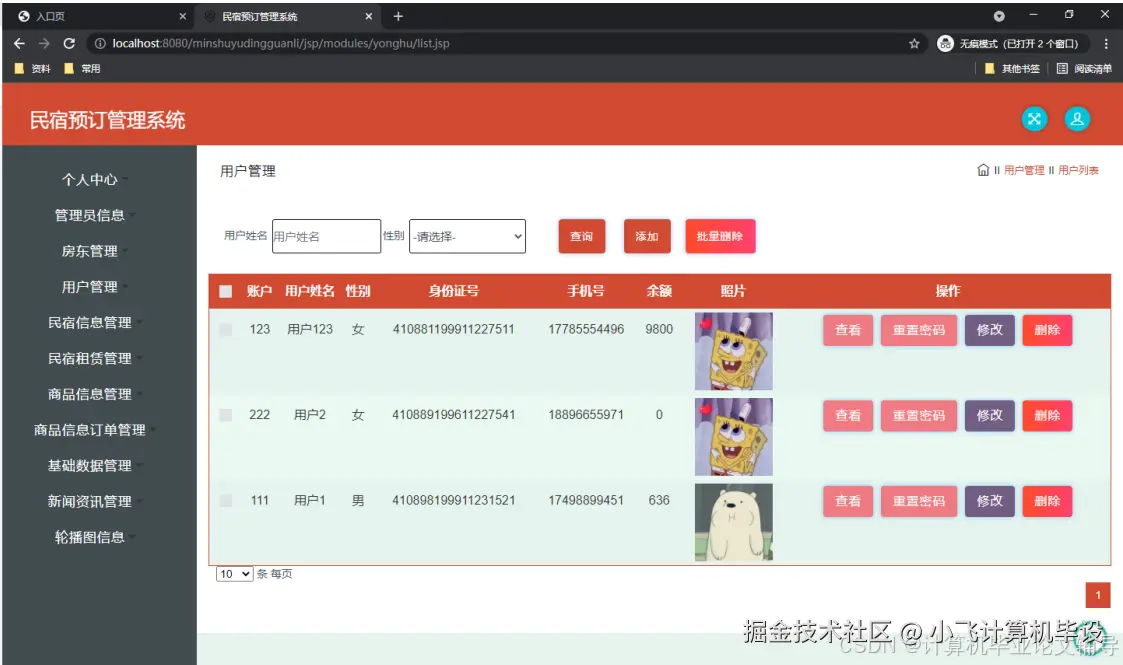Click the 查询 search button
Image resolution: width=1123 pixels, height=665 pixels.
click(x=581, y=236)
